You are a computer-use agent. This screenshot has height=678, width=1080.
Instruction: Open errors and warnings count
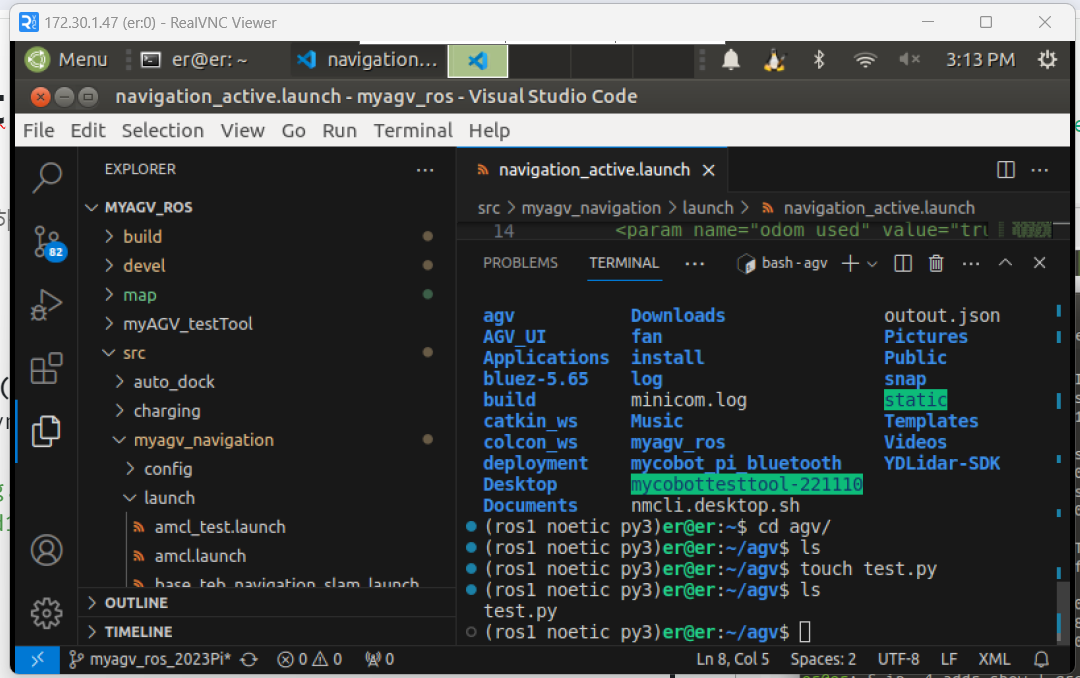(x=309, y=659)
